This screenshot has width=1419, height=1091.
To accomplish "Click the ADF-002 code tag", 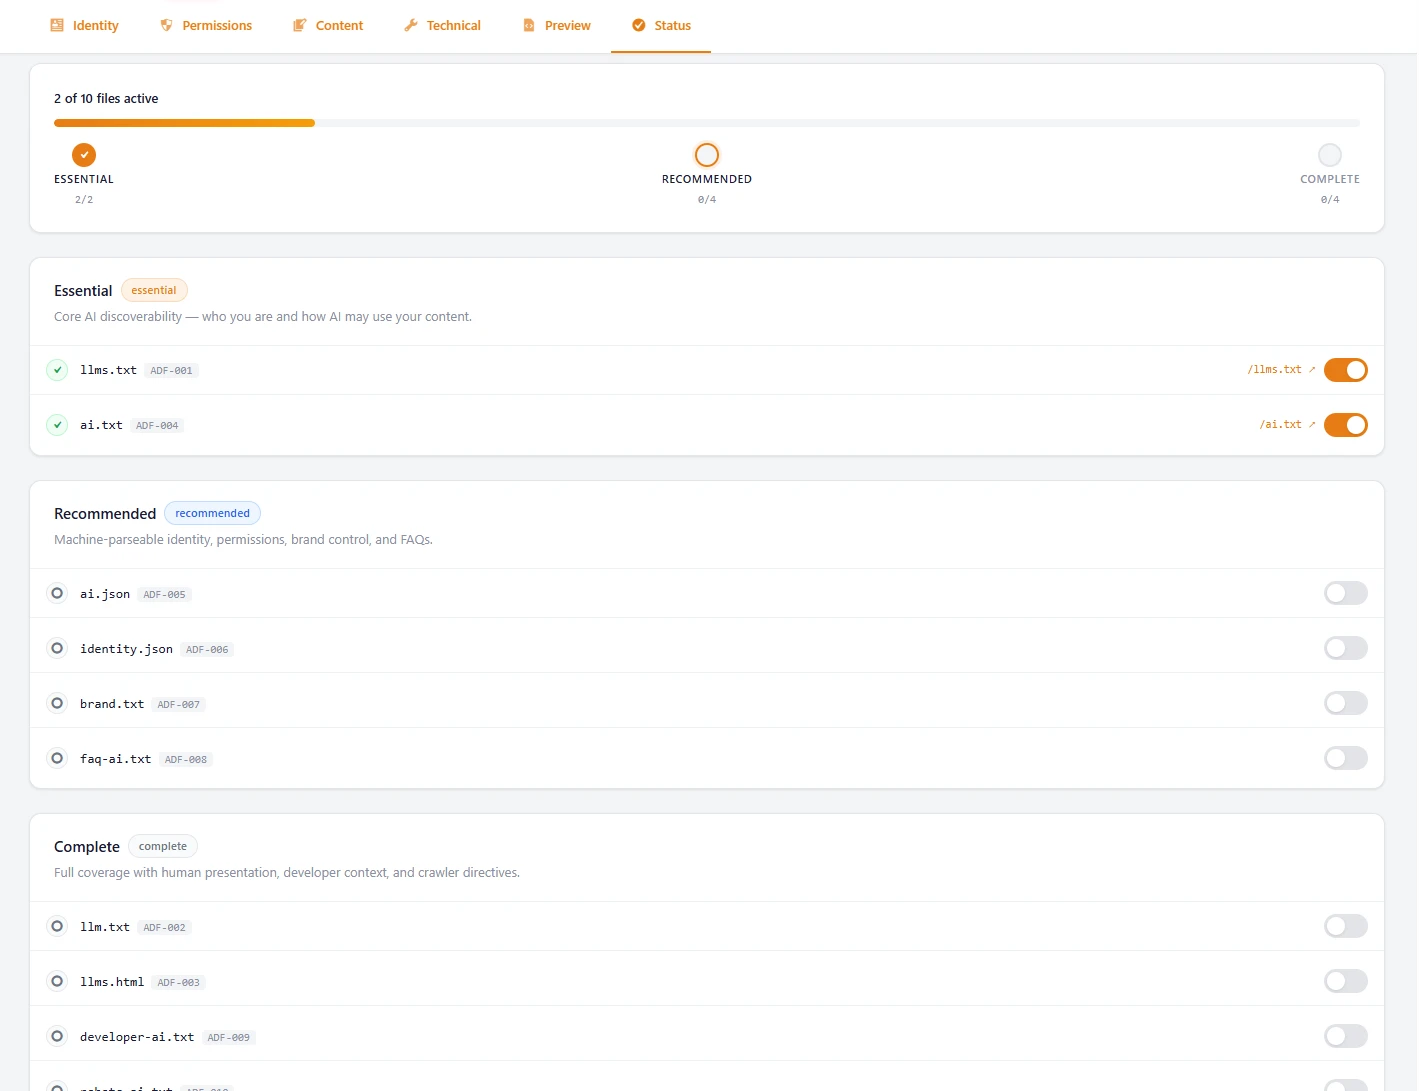I will pyautogui.click(x=164, y=927).
